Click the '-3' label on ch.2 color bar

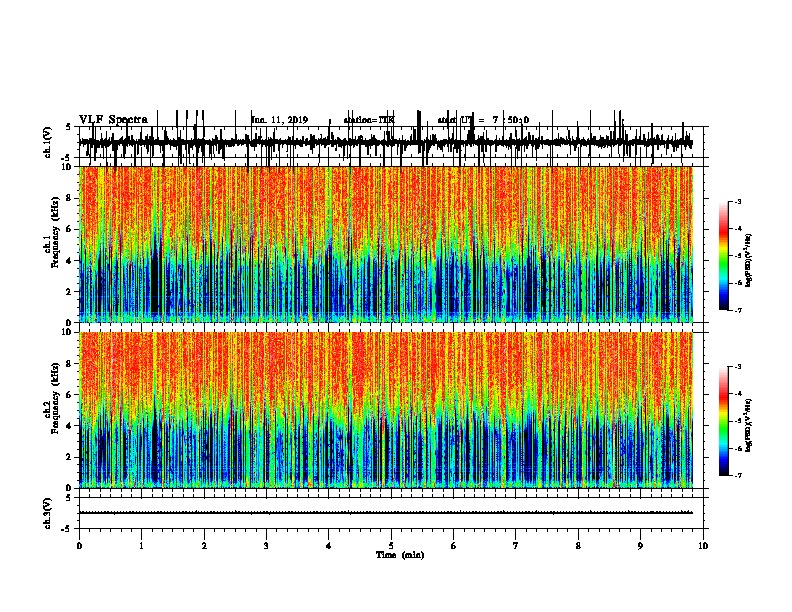click(x=737, y=367)
